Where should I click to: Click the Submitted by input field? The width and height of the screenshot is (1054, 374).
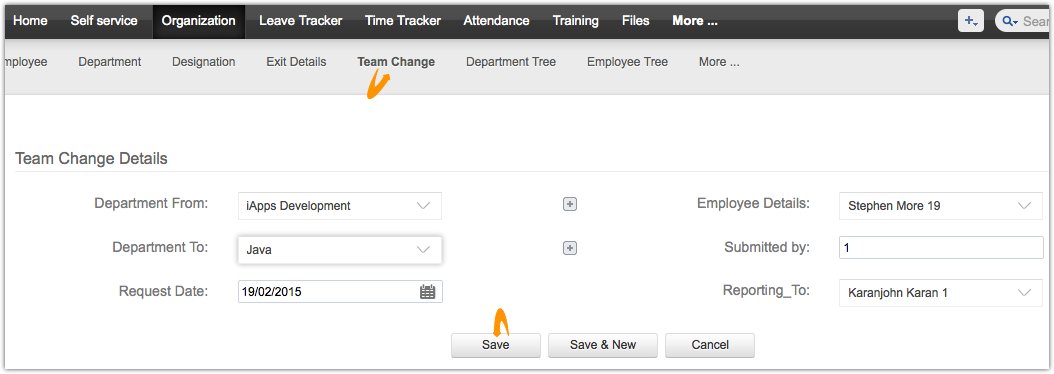[941, 248]
